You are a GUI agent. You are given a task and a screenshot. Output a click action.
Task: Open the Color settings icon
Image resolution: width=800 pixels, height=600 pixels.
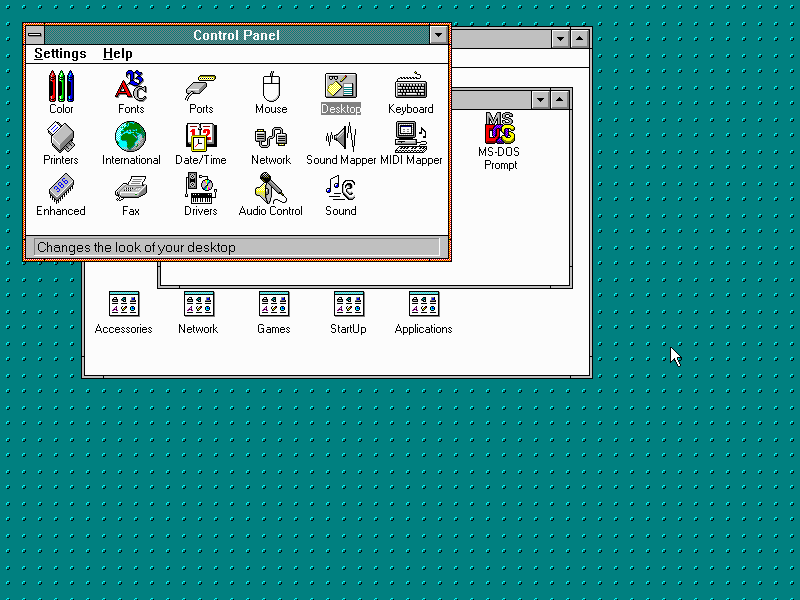tap(61, 86)
